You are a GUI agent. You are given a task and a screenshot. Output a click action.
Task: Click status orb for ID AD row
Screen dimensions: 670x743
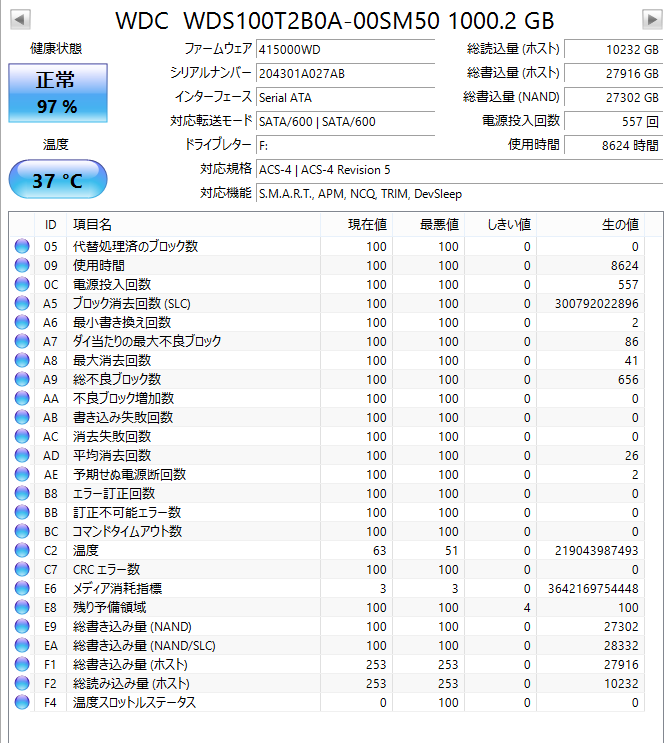tap(22, 455)
